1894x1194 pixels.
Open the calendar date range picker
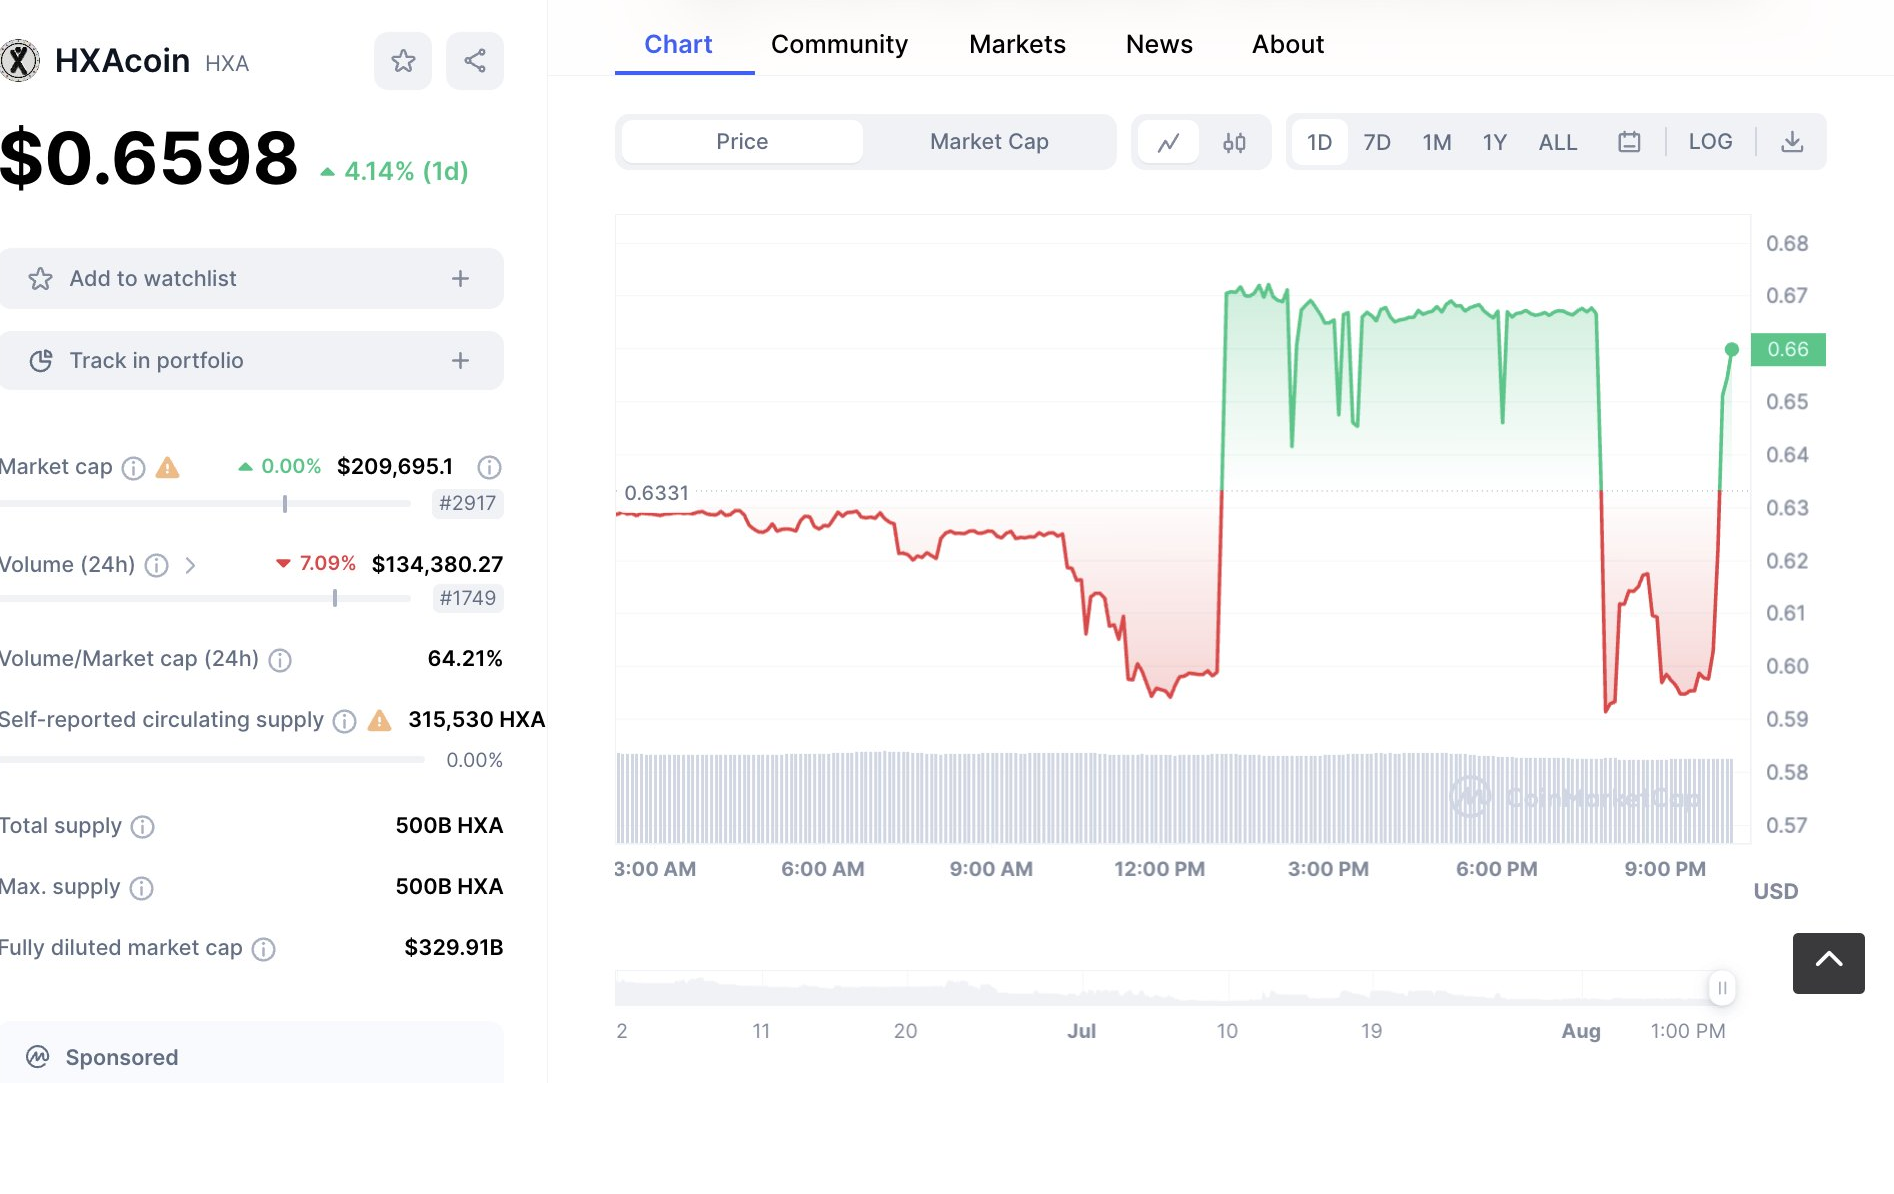coord(1629,142)
